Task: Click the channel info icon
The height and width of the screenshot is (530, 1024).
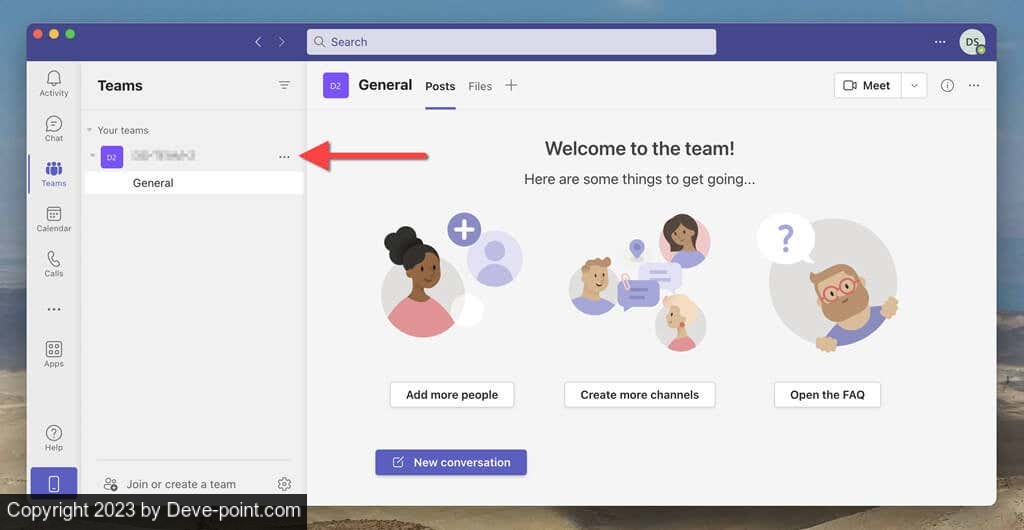Action: 947,86
